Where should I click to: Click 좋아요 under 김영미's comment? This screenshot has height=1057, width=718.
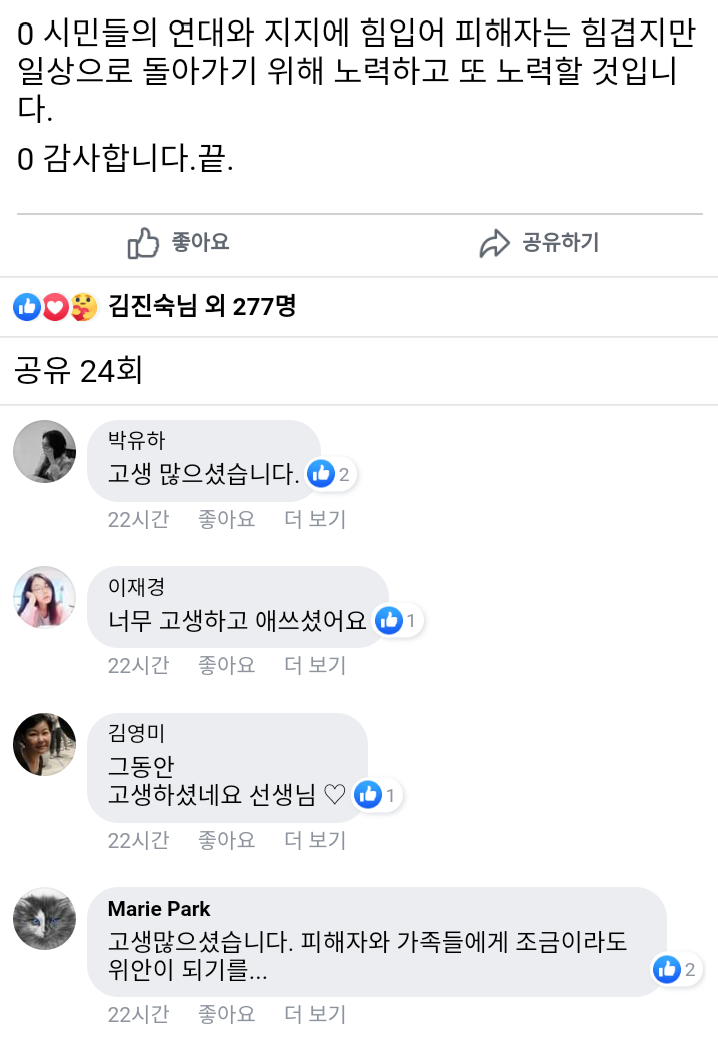click(226, 840)
